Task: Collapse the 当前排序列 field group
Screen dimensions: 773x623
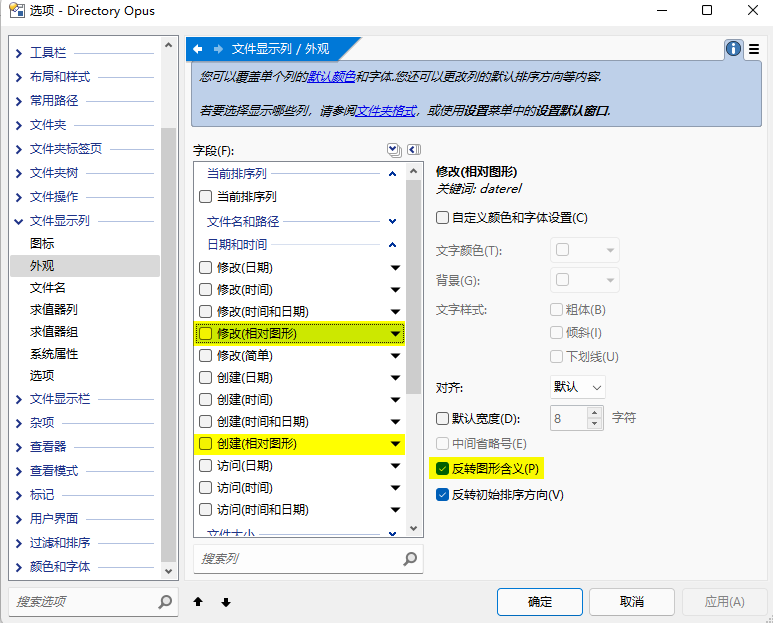Action: click(392, 173)
